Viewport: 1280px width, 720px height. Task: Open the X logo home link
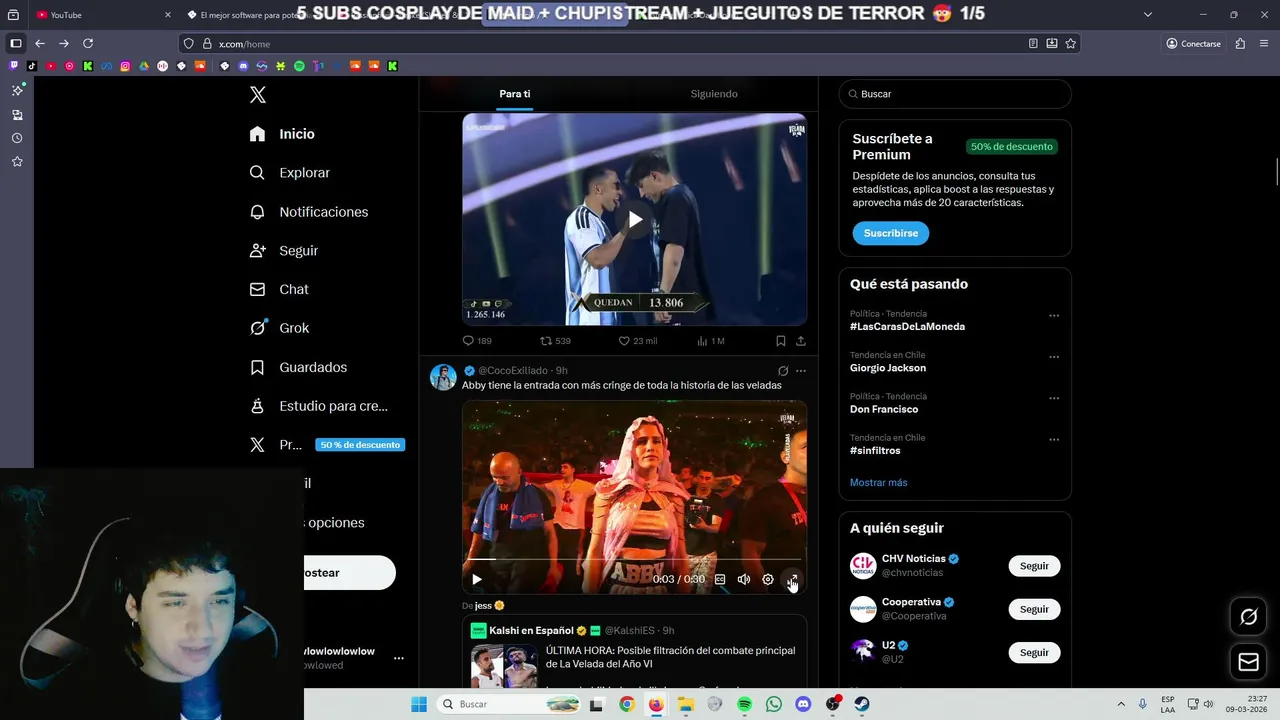pos(258,95)
